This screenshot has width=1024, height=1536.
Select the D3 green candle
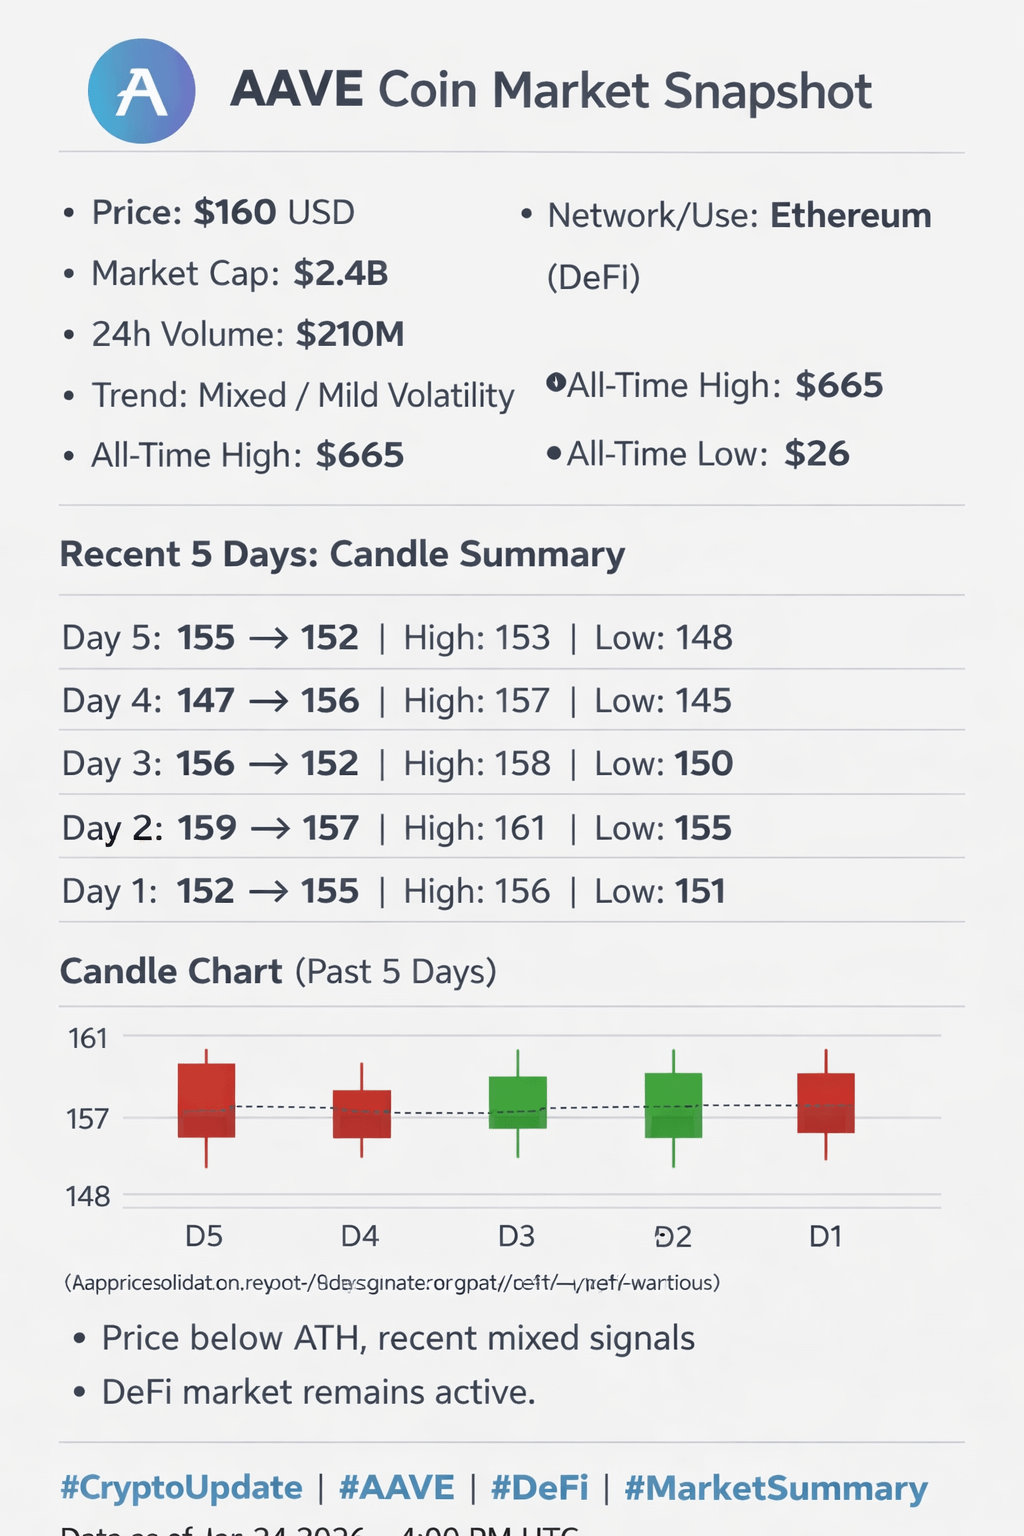click(x=517, y=1102)
